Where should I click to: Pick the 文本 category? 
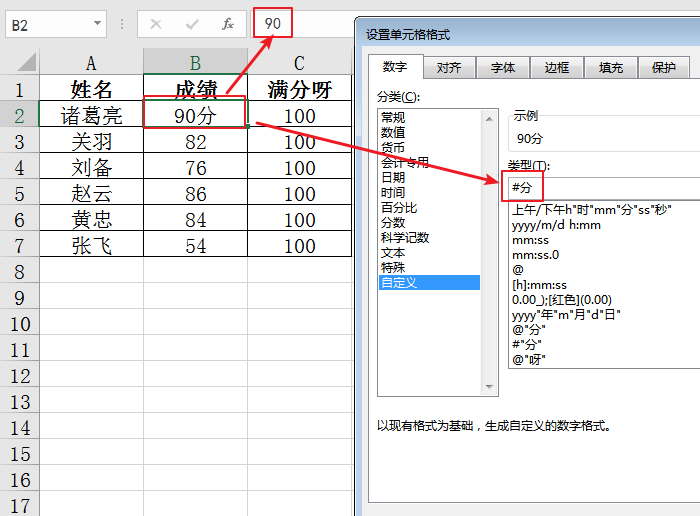pos(393,252)
